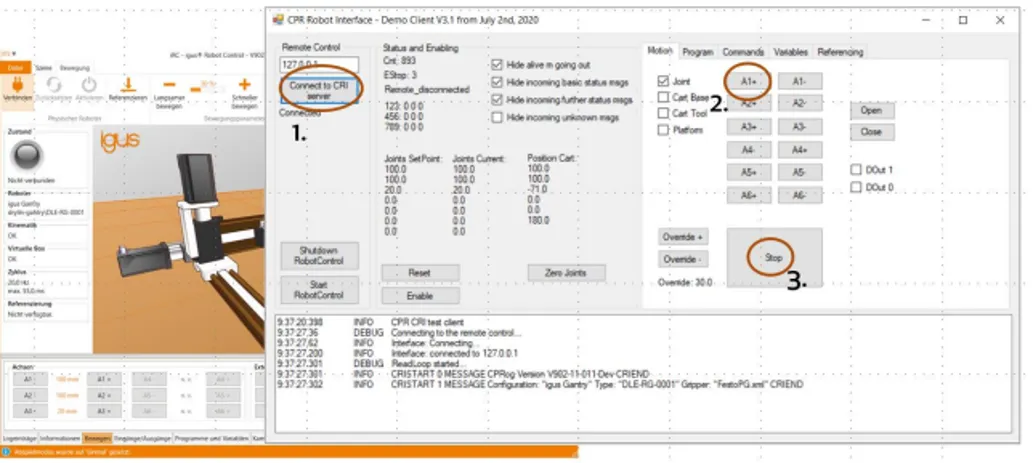This screenshot has width=1033, height=463.
Task: Click the large Stop button
Action: [x=774, y=258]
